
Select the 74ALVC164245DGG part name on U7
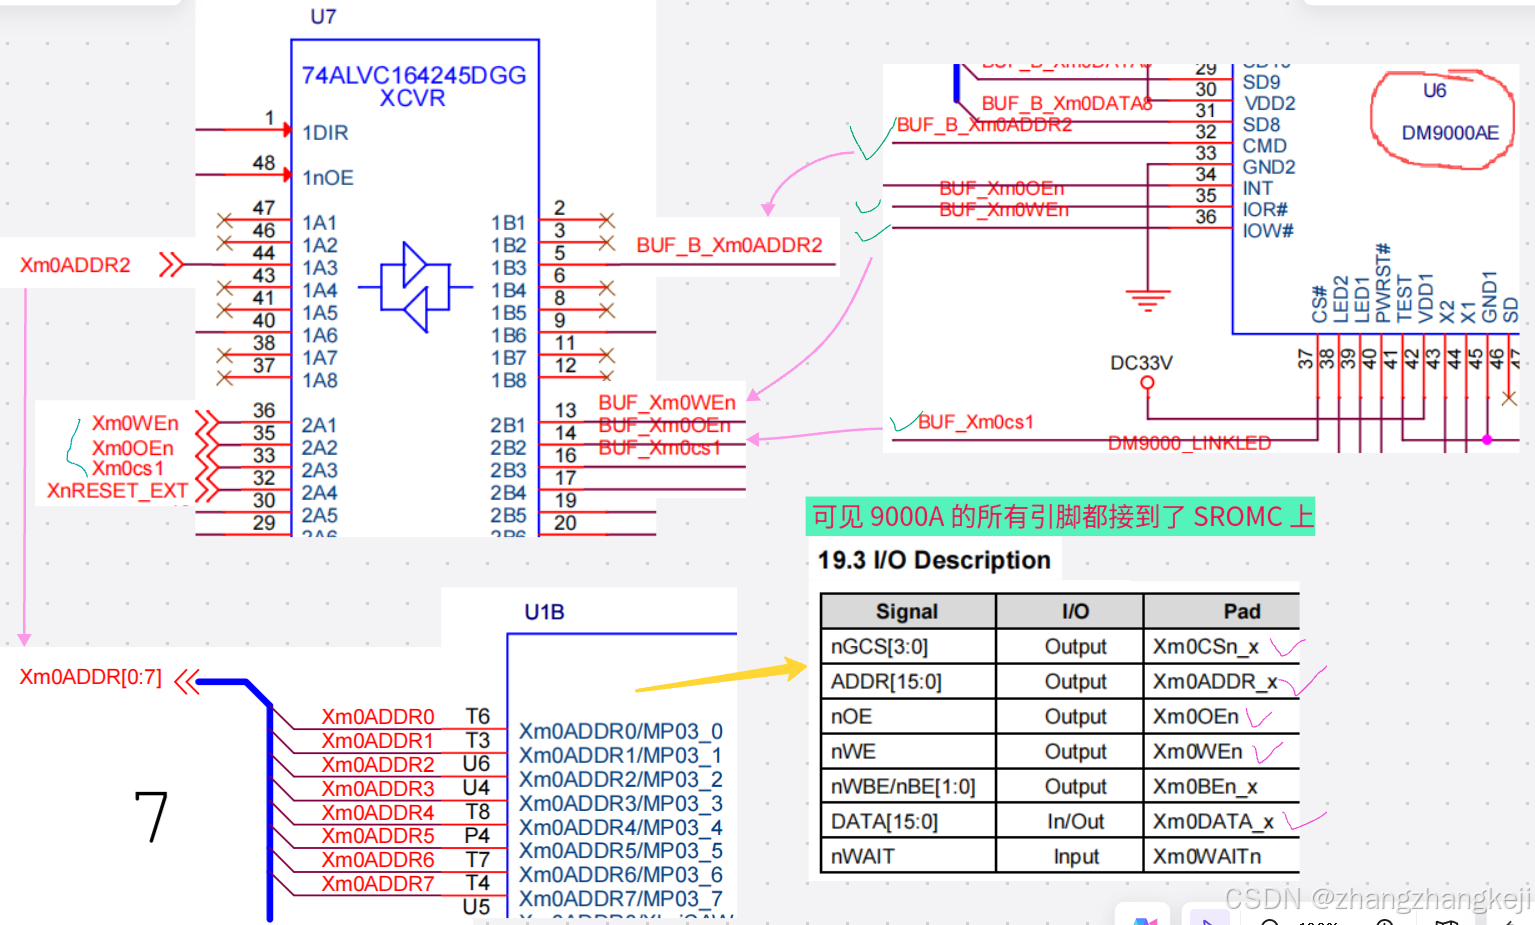pos(414,76)
